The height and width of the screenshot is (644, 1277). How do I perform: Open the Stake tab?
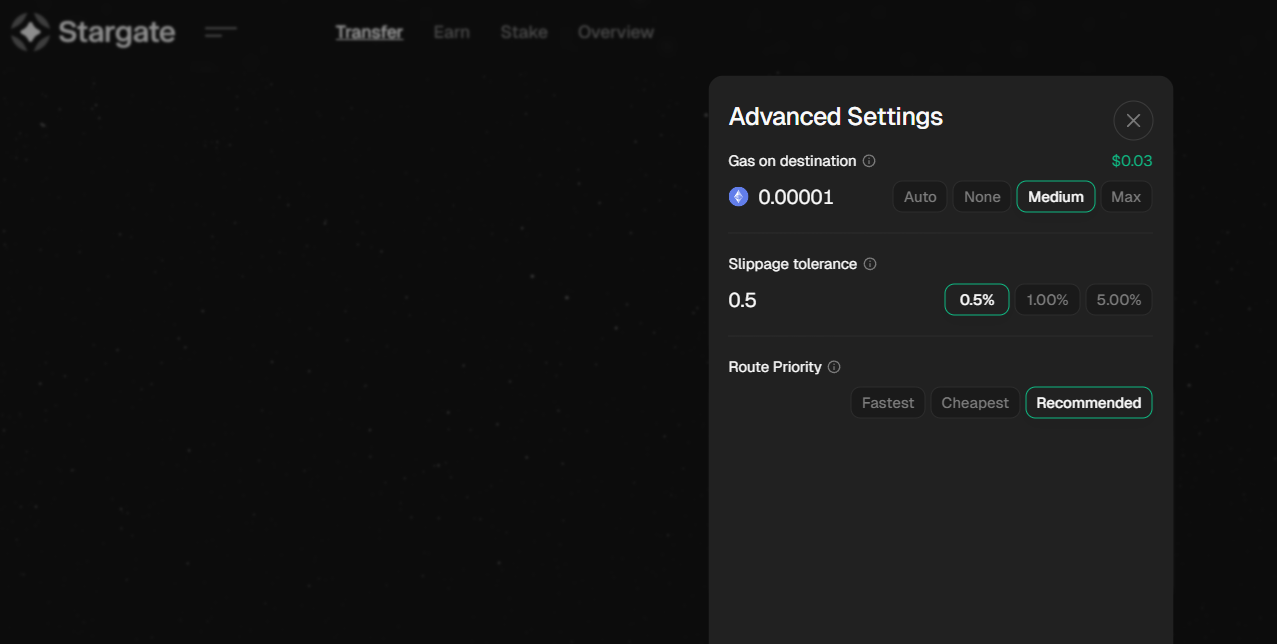click(523, 32)
